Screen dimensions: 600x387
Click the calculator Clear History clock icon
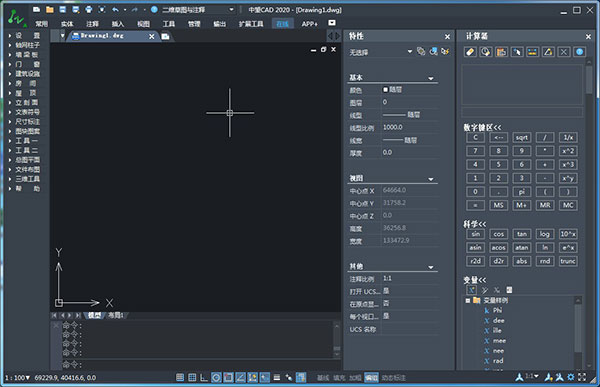click(486, 52)
